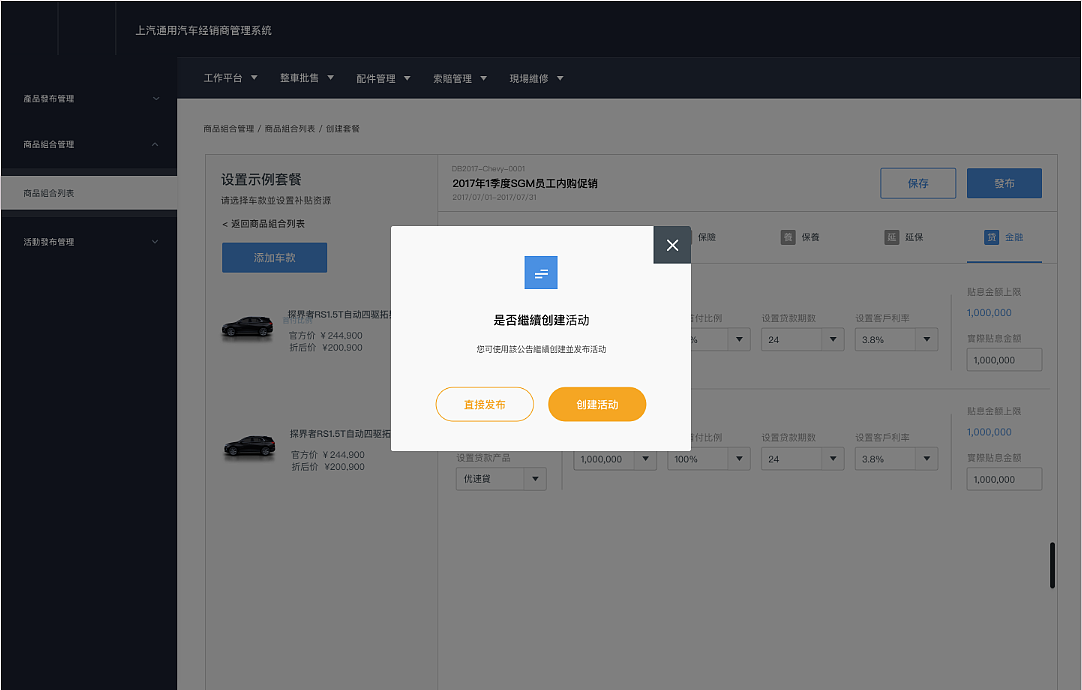This screenshot has height=690, width=1082.
Task: Select 商品組合列表 in the sidebar
Action: pos(89,192)
